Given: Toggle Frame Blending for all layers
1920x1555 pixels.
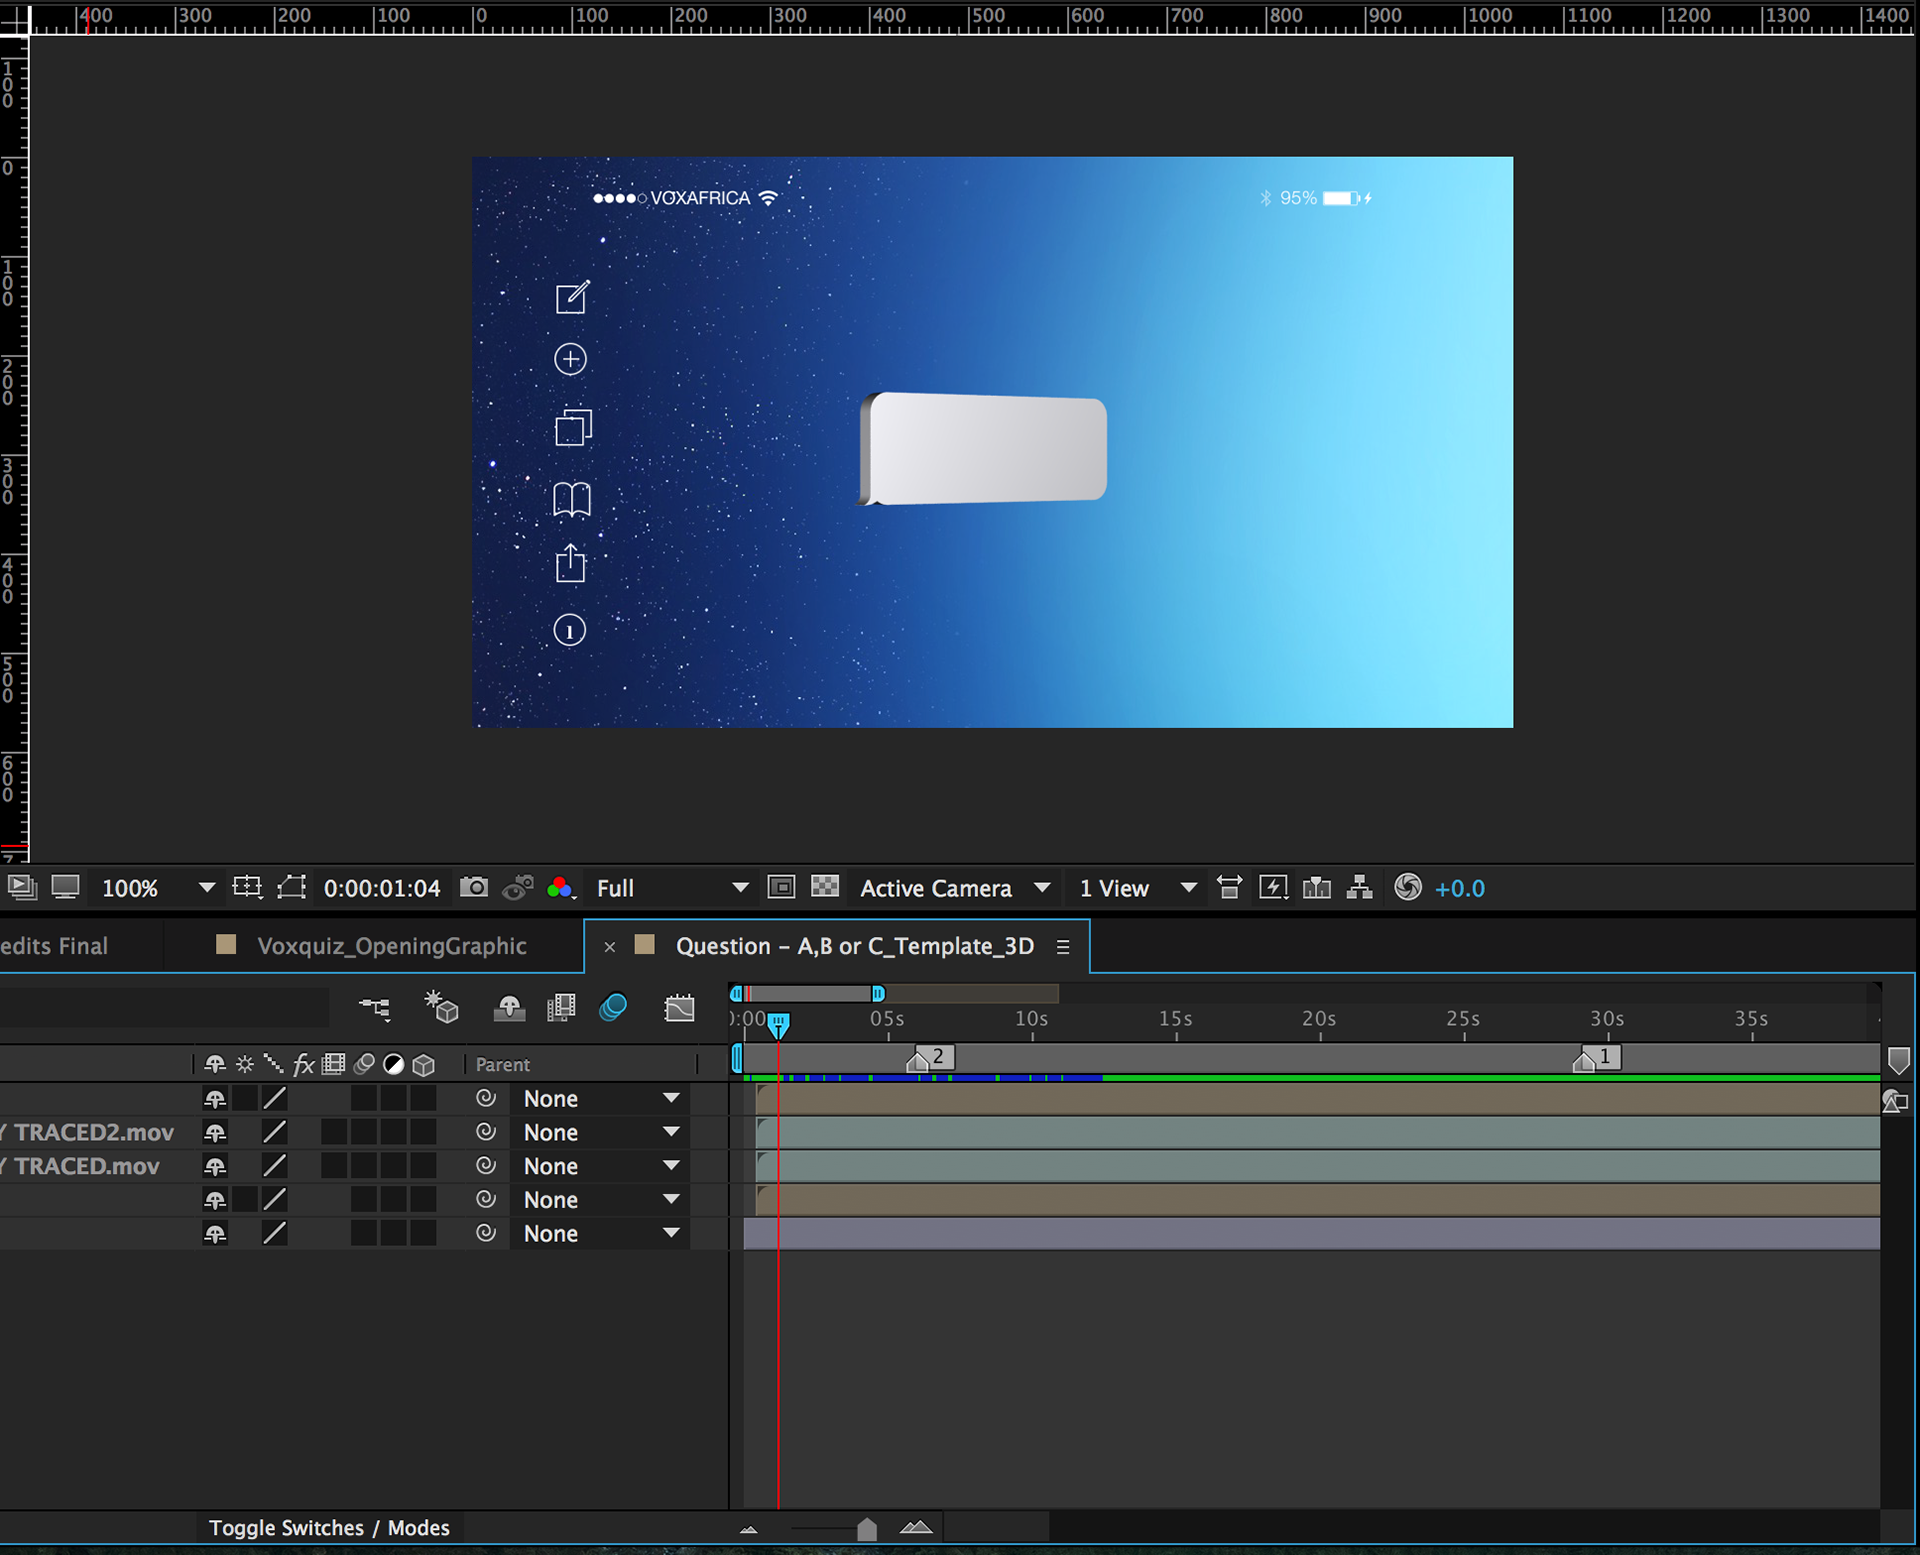Looking at the screenshot, I should pos(561,1008).
